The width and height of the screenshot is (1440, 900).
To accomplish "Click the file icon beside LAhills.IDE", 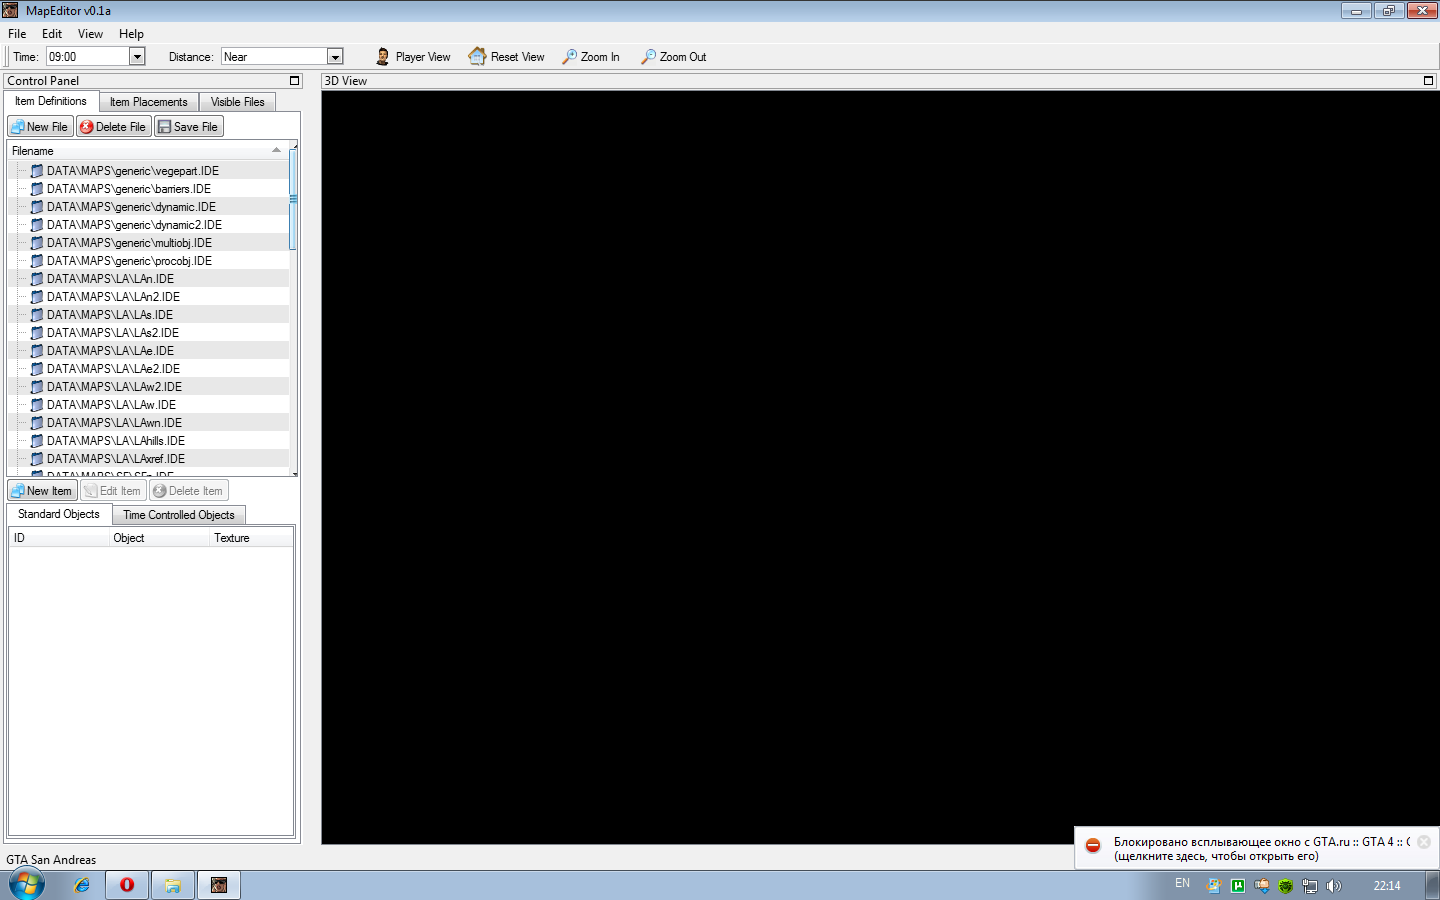I will (37, 441).
